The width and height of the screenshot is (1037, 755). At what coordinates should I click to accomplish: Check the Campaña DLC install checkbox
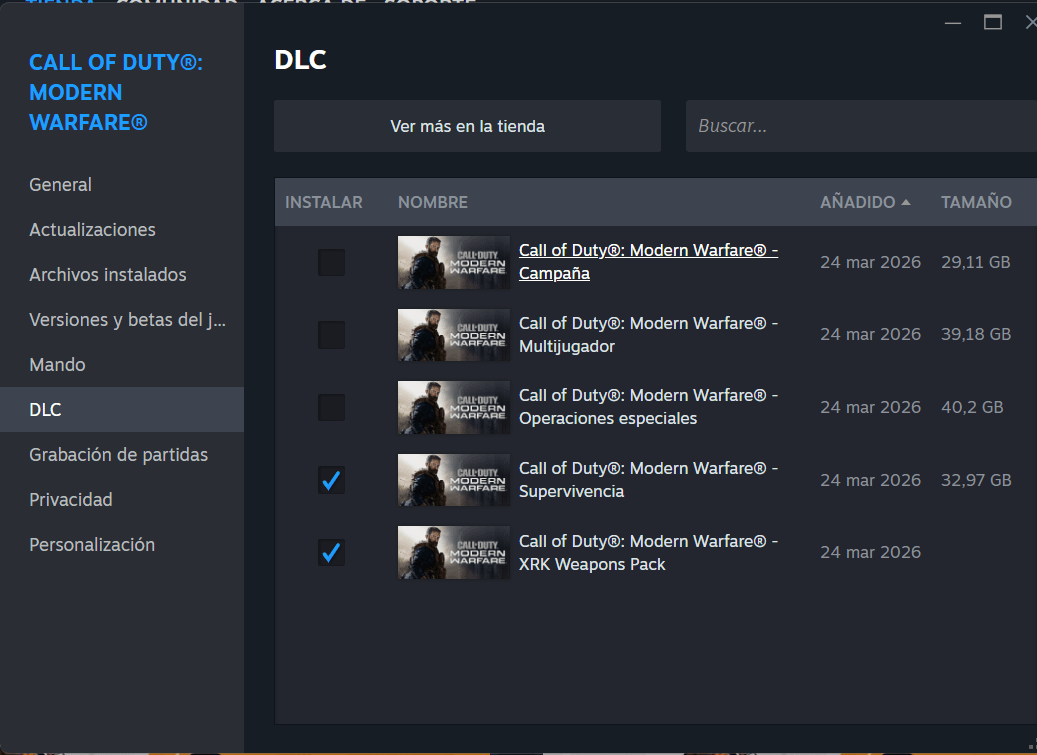tap(331, 263)
